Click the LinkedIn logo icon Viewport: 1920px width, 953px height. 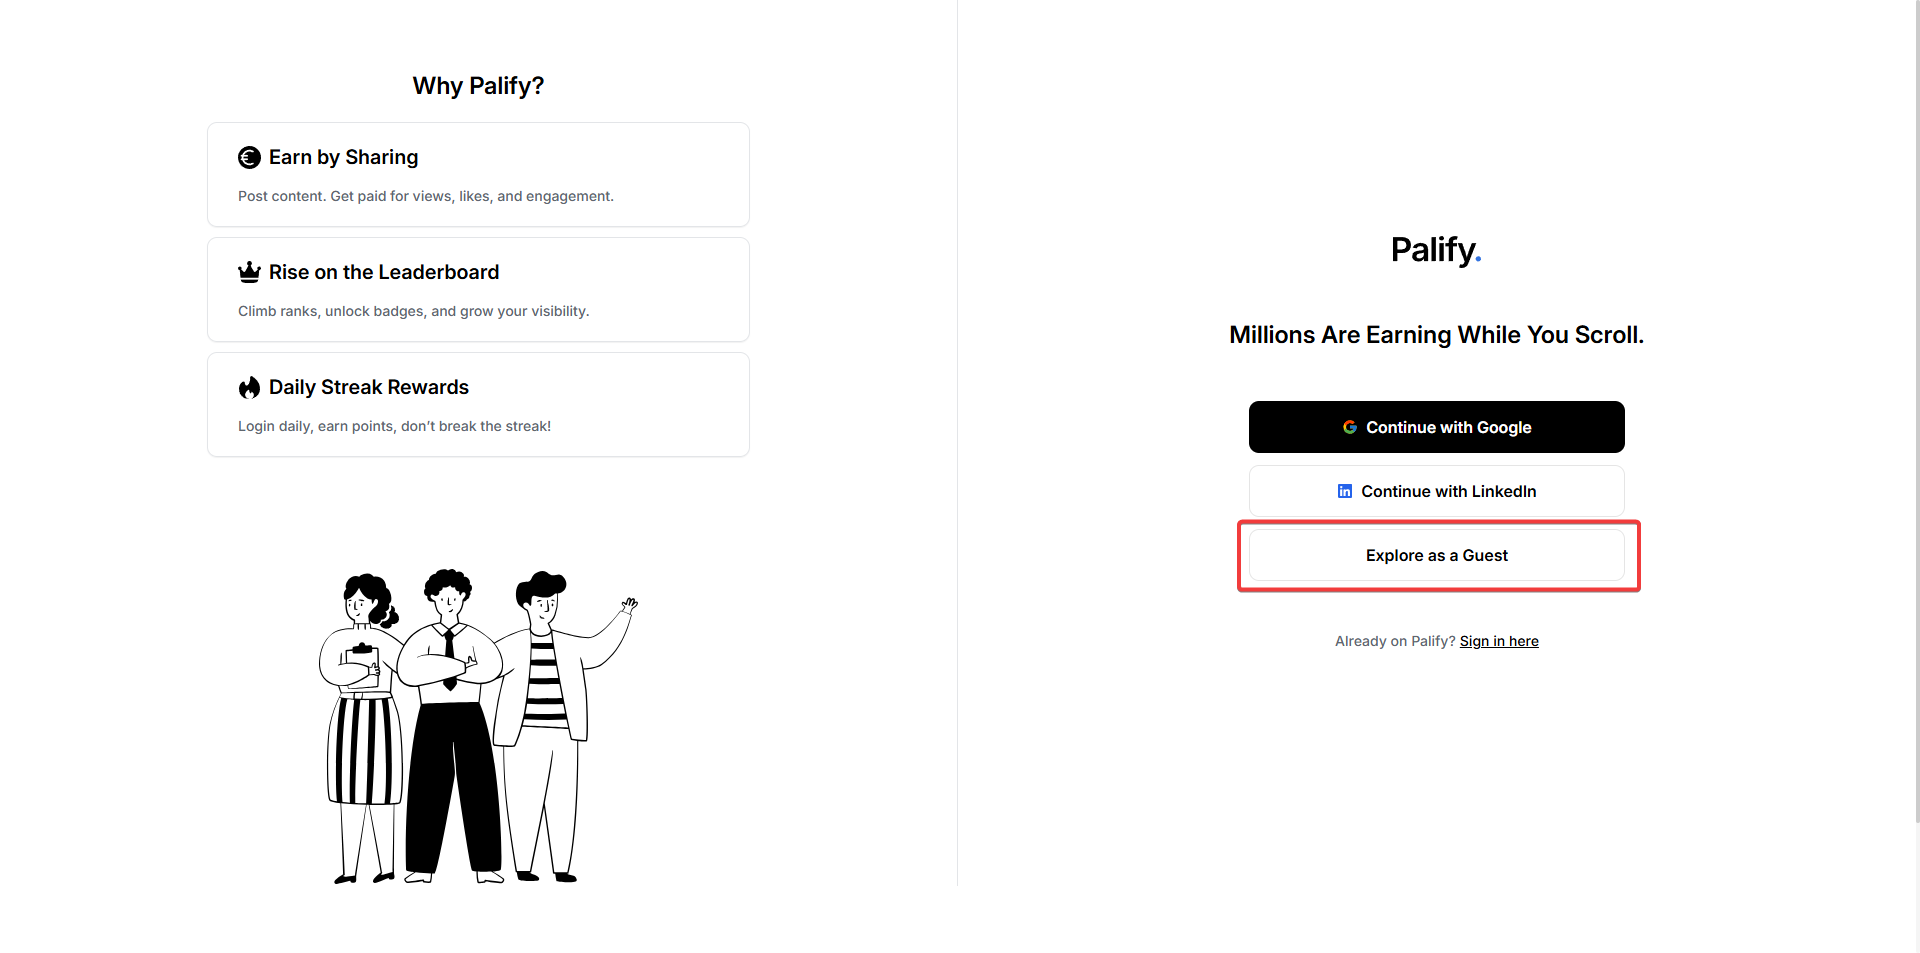point(1344,491)
